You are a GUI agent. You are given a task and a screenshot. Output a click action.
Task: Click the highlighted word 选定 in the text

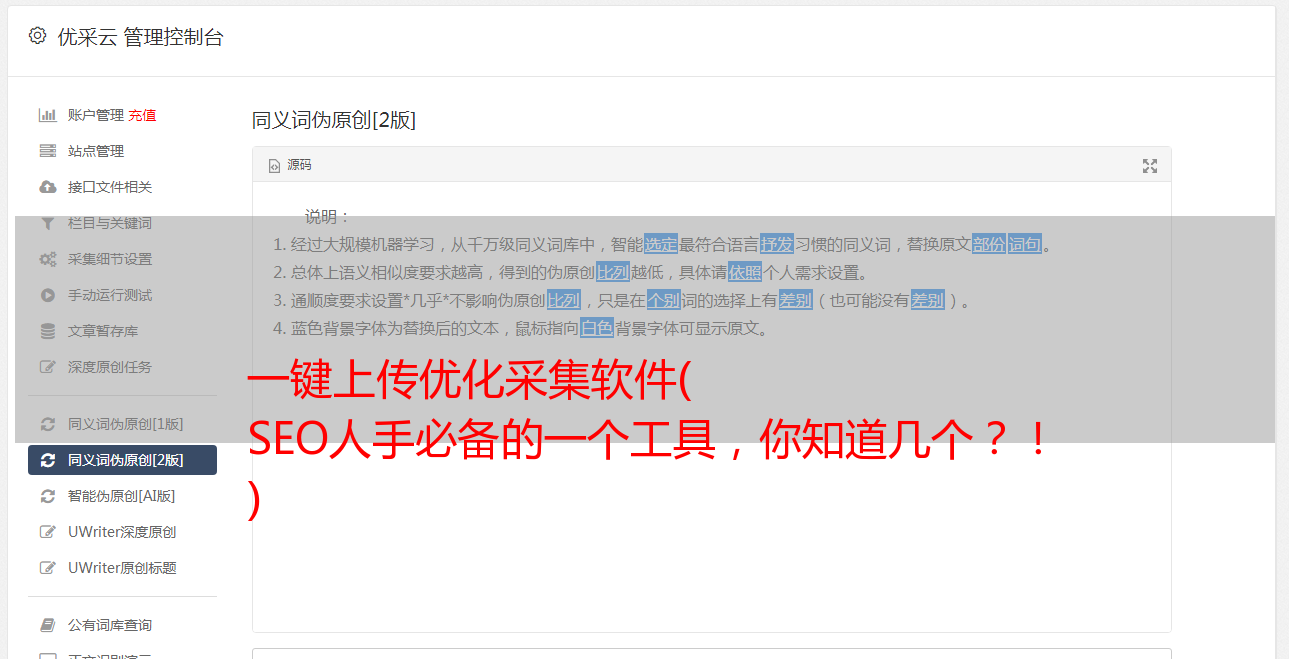[x=661, y=244]
